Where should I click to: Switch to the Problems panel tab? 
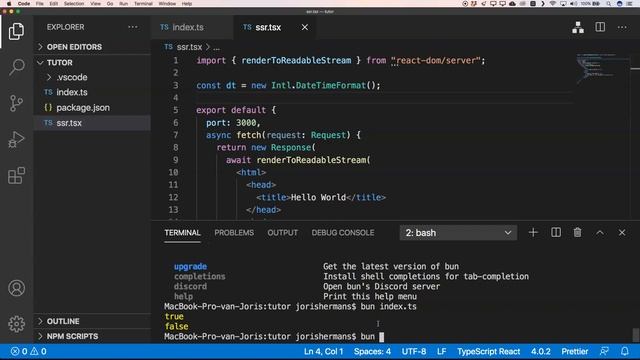[x=234, y=233]
